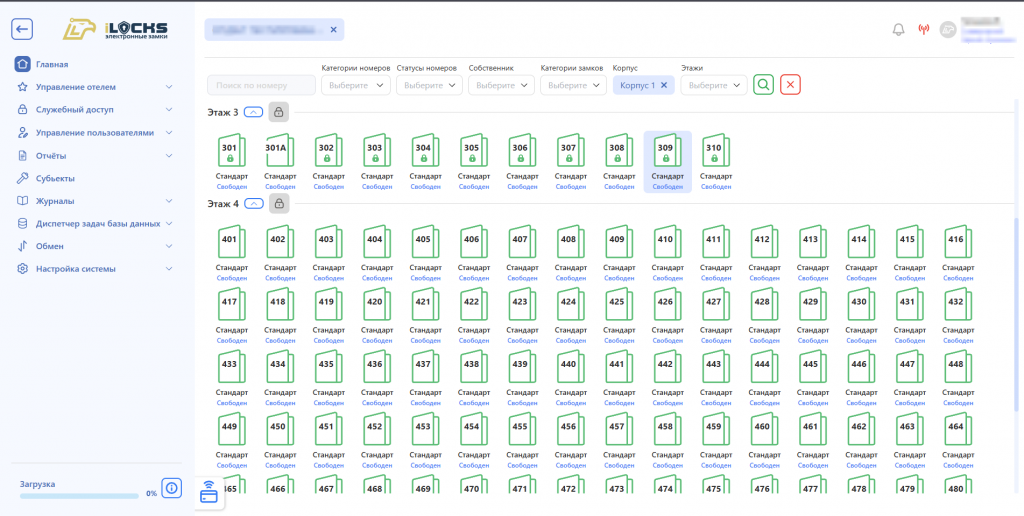Image resolution: width=1024 pixels, height=516 pixels.
Task: Remove the Корпус 1 filter chip
Action: [x=664, y=86]
